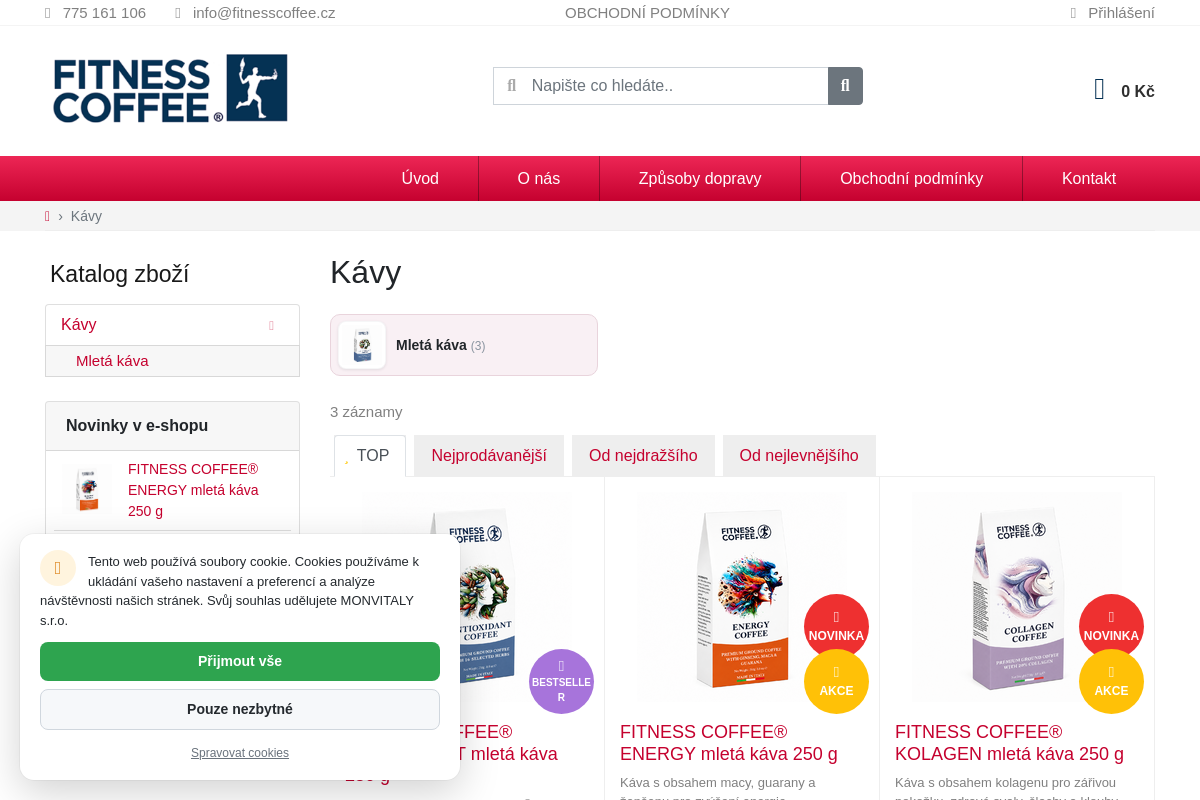The image size is (1200, 800).
Task: Click the Fitness Coffee logo
Action: pyautogui.click(x=170, y=89)
